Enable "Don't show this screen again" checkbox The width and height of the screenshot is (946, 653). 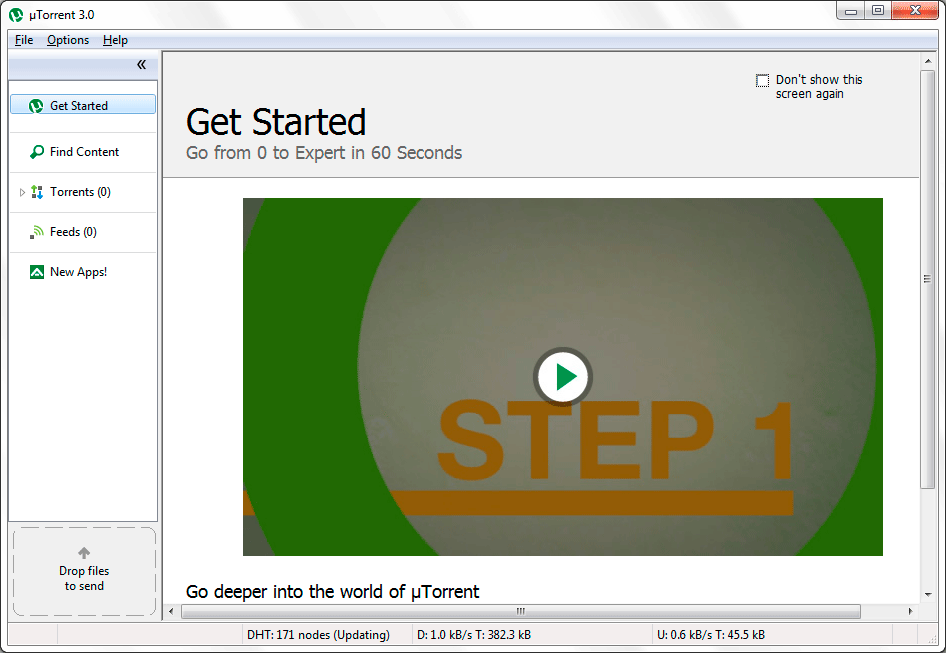(x=763, y=80)
